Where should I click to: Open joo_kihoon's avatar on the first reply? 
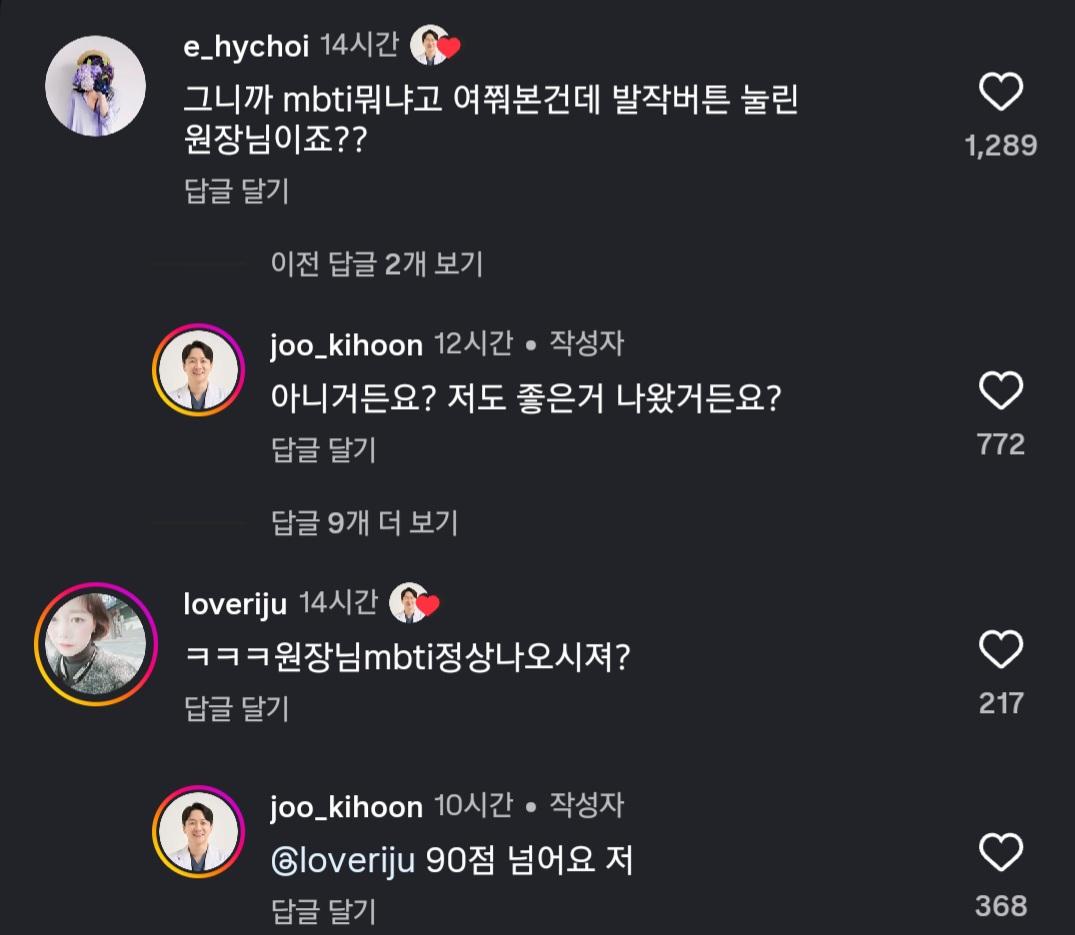[198, 370]
